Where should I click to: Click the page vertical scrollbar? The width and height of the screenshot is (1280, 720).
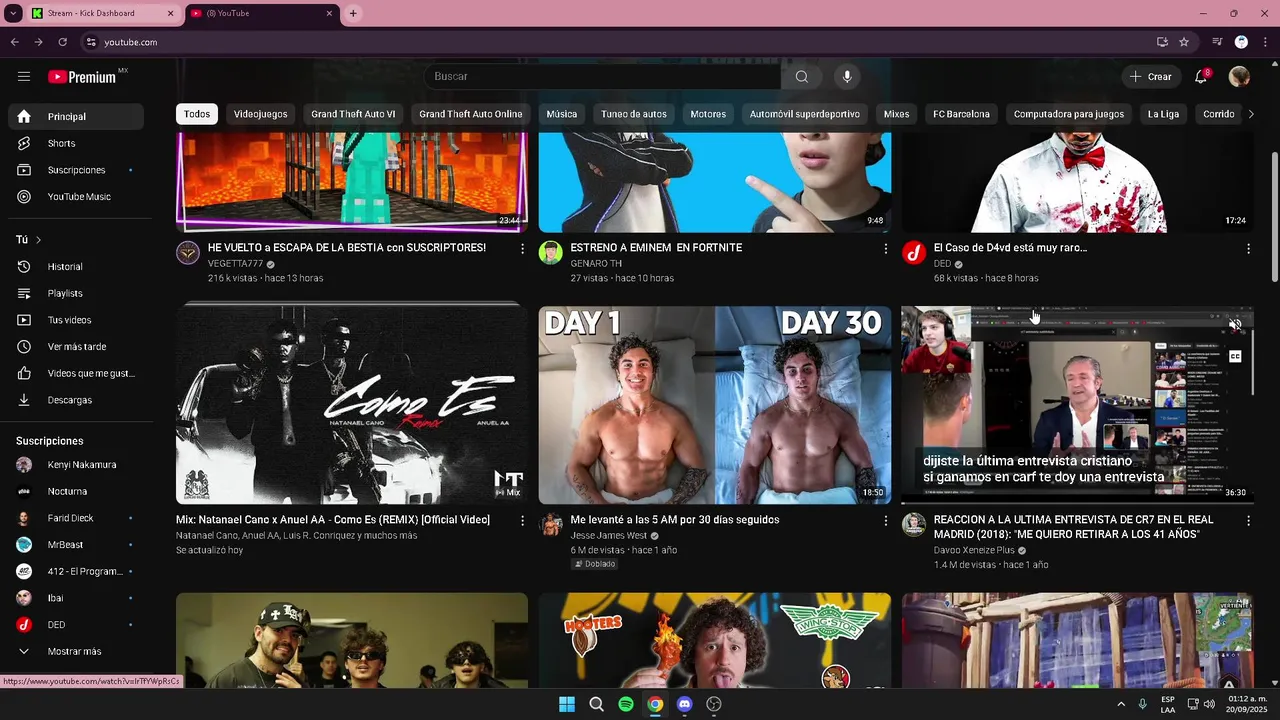point(1274,218)
